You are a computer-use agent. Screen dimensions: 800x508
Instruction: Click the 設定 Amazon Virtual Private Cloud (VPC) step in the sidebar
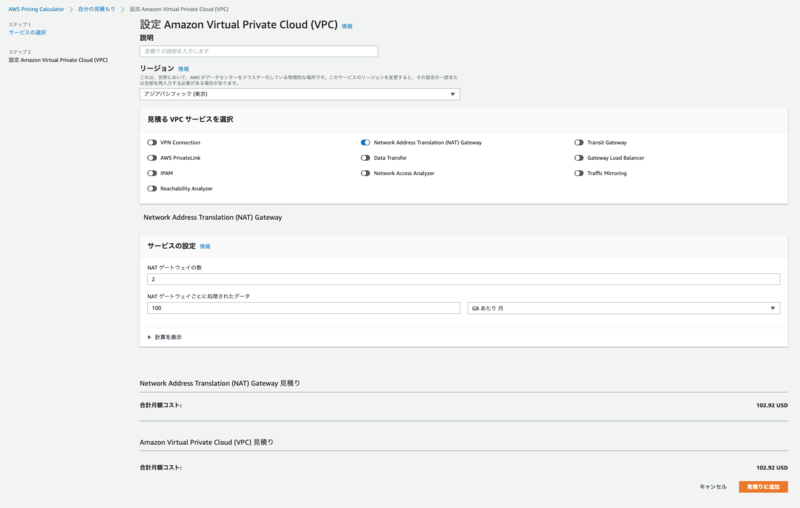click(58, 60)
